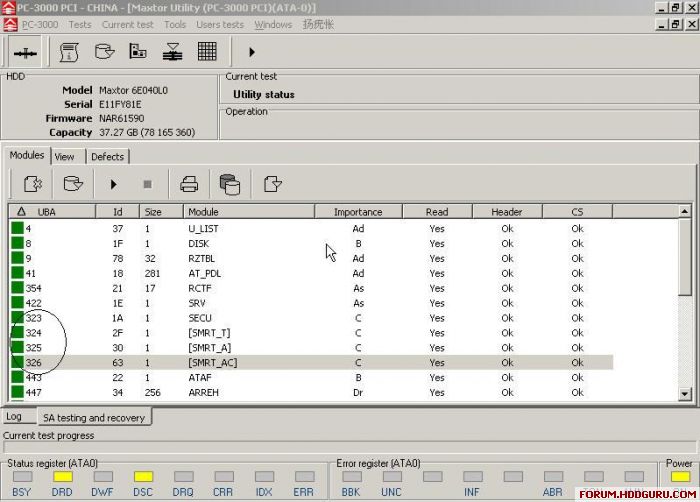The height and width of the screenshot is (502, 700).
Task: Click the Modules tab disk-read icon
Action: click(x=73, y=184)
